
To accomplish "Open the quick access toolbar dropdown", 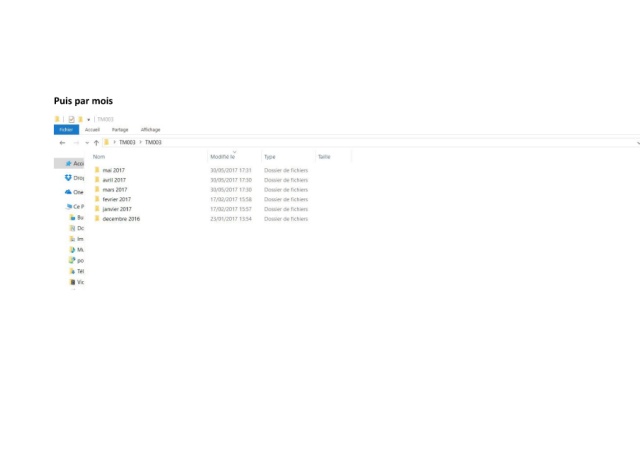I will pyautogui.click(x=88, y=120).
